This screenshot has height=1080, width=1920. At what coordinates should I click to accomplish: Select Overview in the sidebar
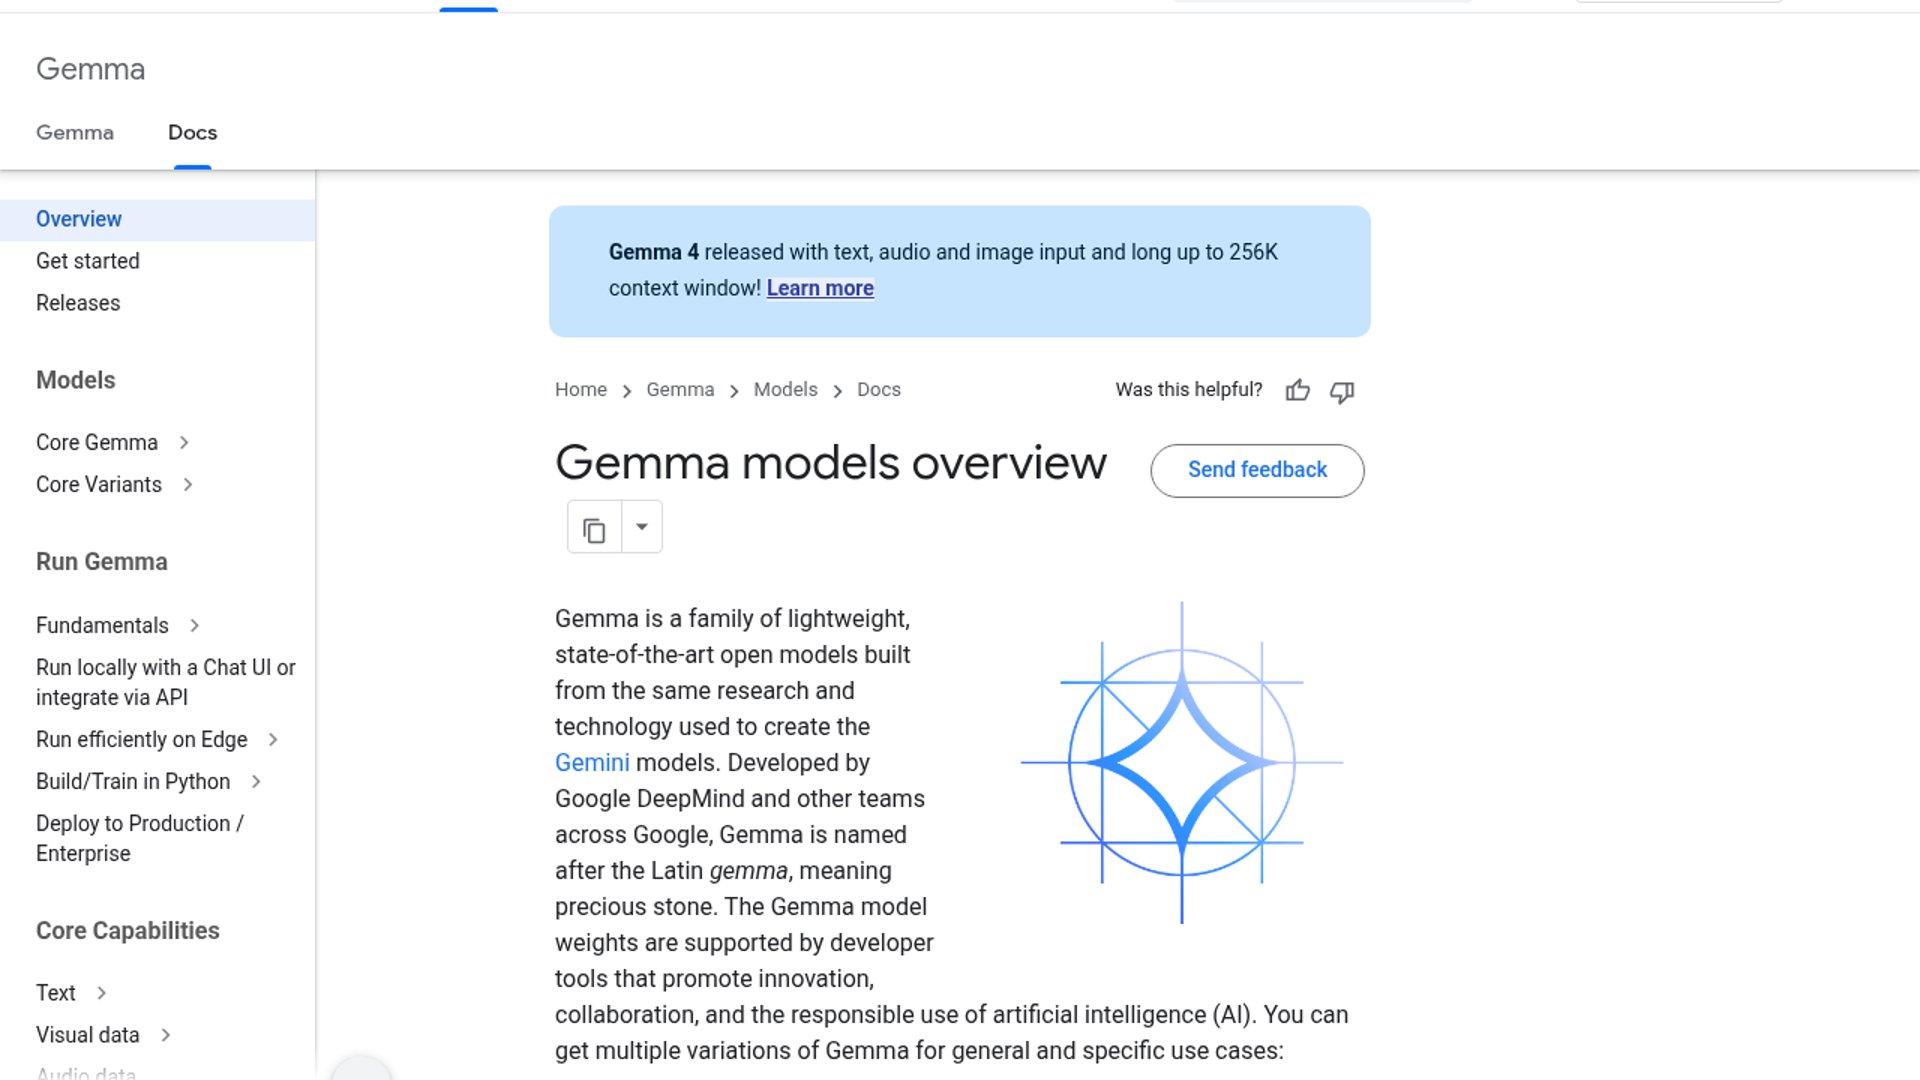pyautogui.click(x=79, y=219)
